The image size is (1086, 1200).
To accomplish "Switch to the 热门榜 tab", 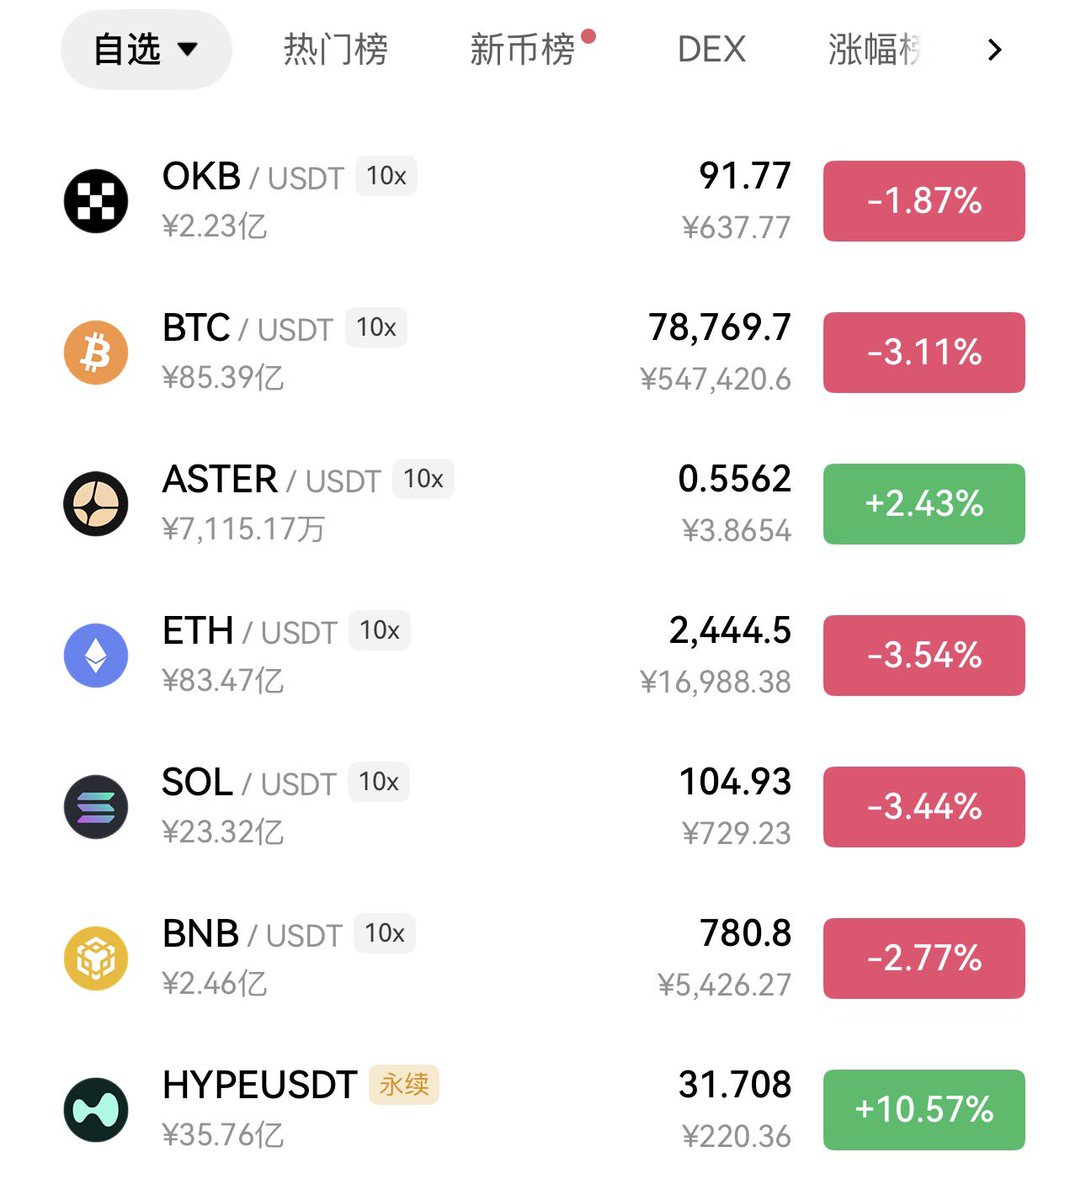I will tap(335, 49).
